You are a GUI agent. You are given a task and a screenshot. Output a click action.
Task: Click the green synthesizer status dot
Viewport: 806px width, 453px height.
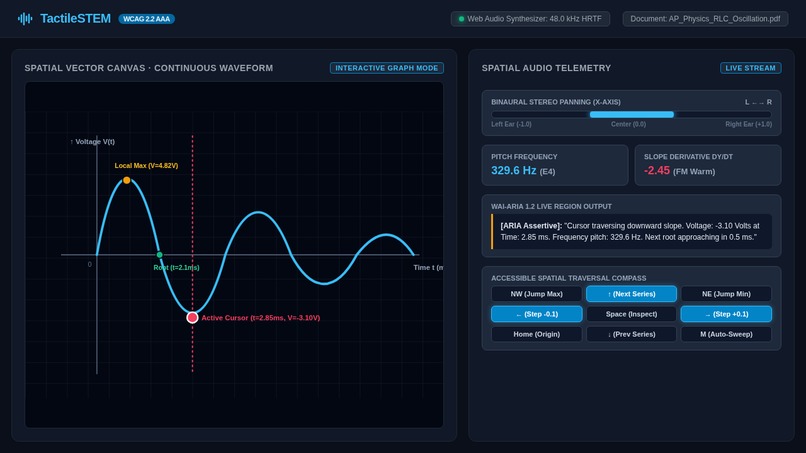[461, 19]
